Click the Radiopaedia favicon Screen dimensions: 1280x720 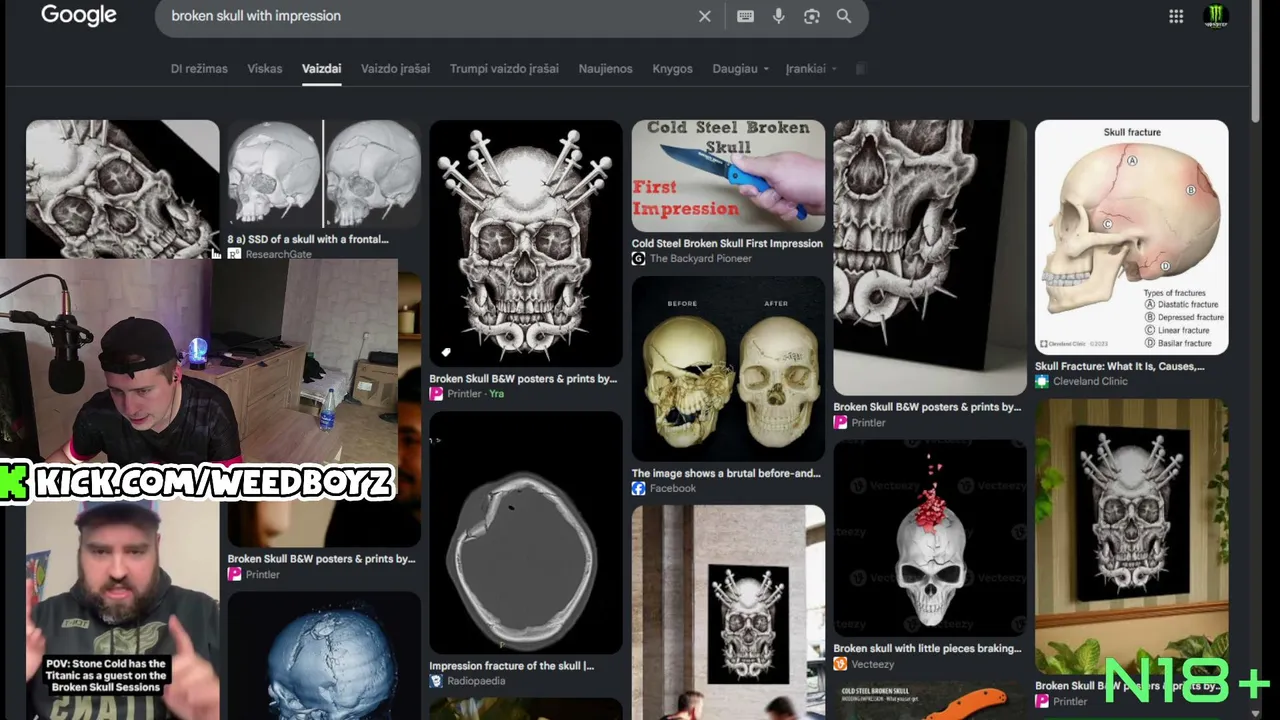(x=436, y=681)
